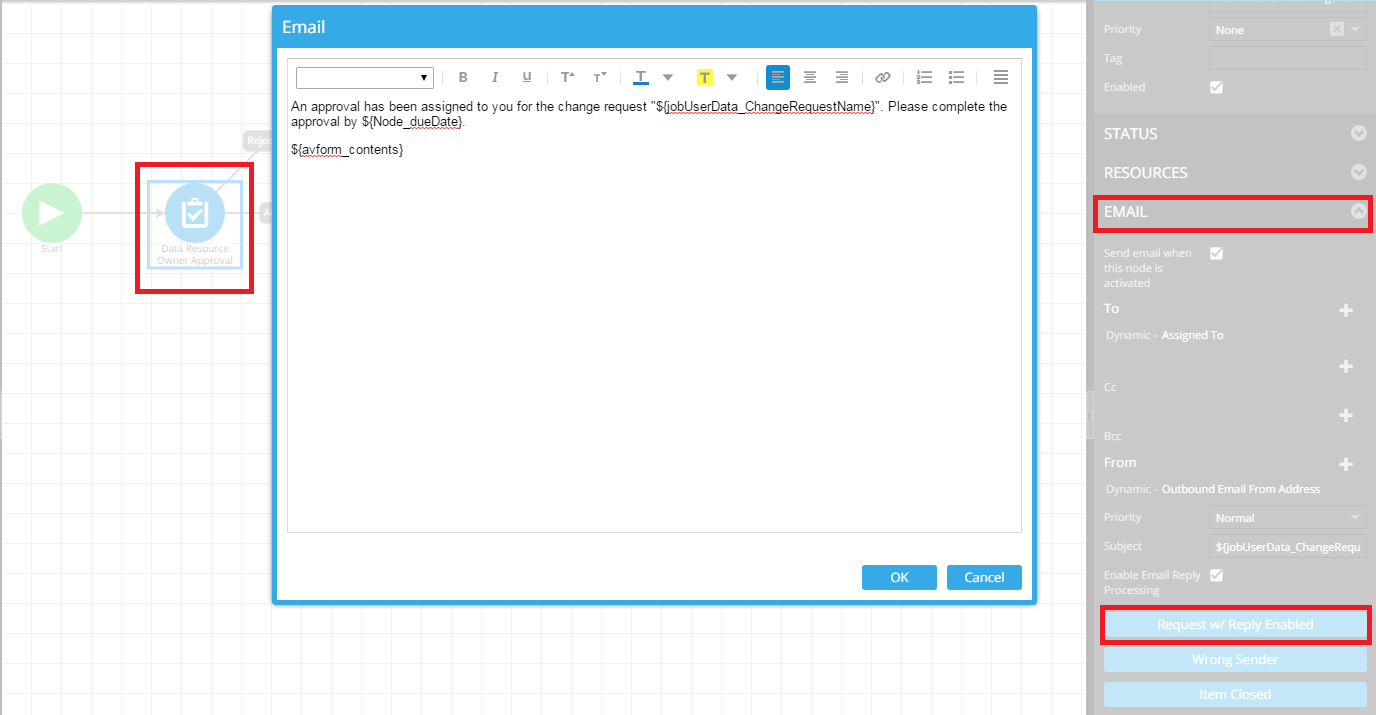Apply italic formatting
The image size is (1376, 715).
pos(494,77)
